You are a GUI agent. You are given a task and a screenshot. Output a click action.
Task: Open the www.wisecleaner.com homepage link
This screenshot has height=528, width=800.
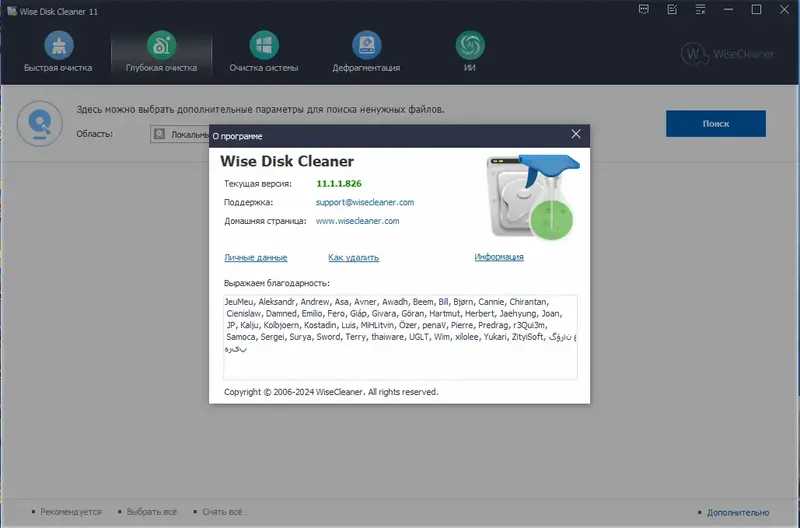357,221
